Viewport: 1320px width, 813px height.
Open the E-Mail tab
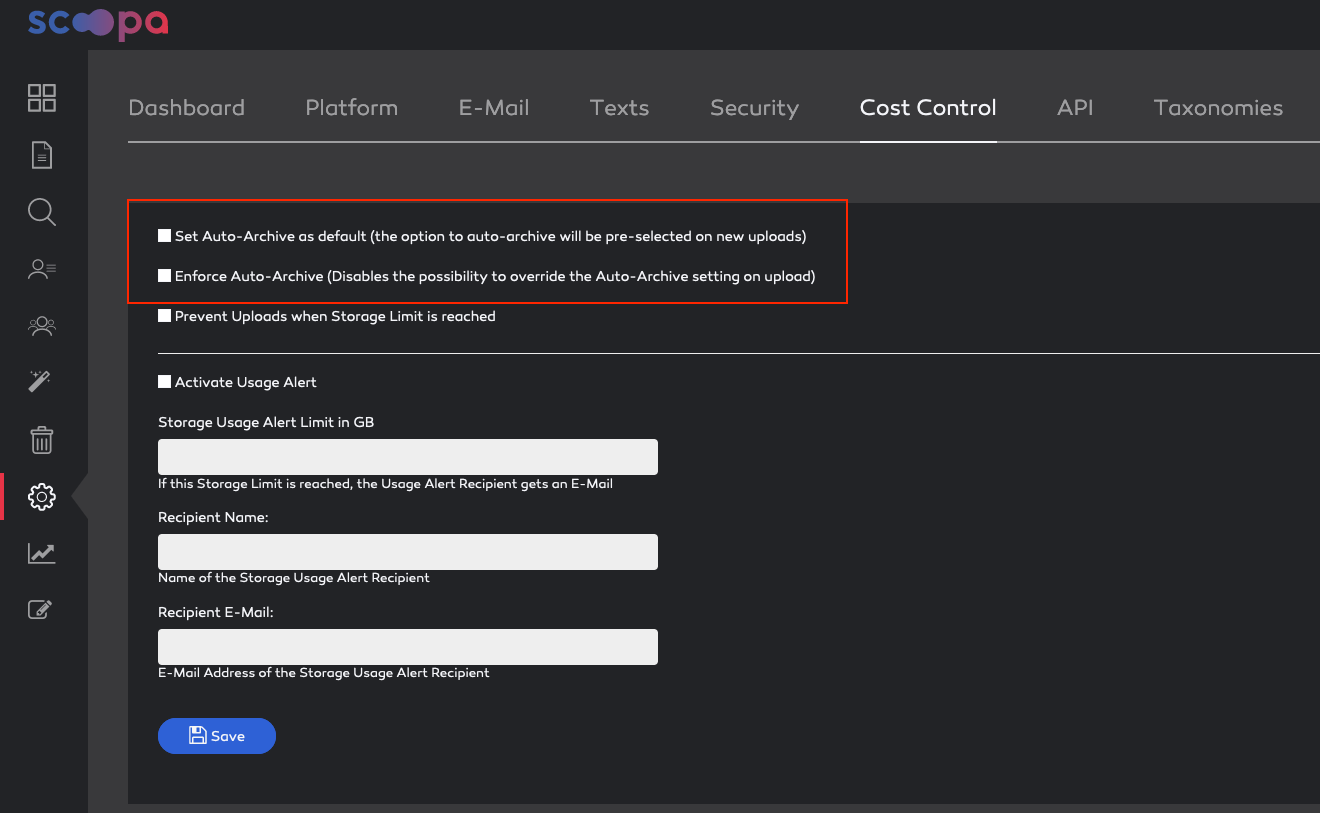pyautogui.click(x=494, y=108)
